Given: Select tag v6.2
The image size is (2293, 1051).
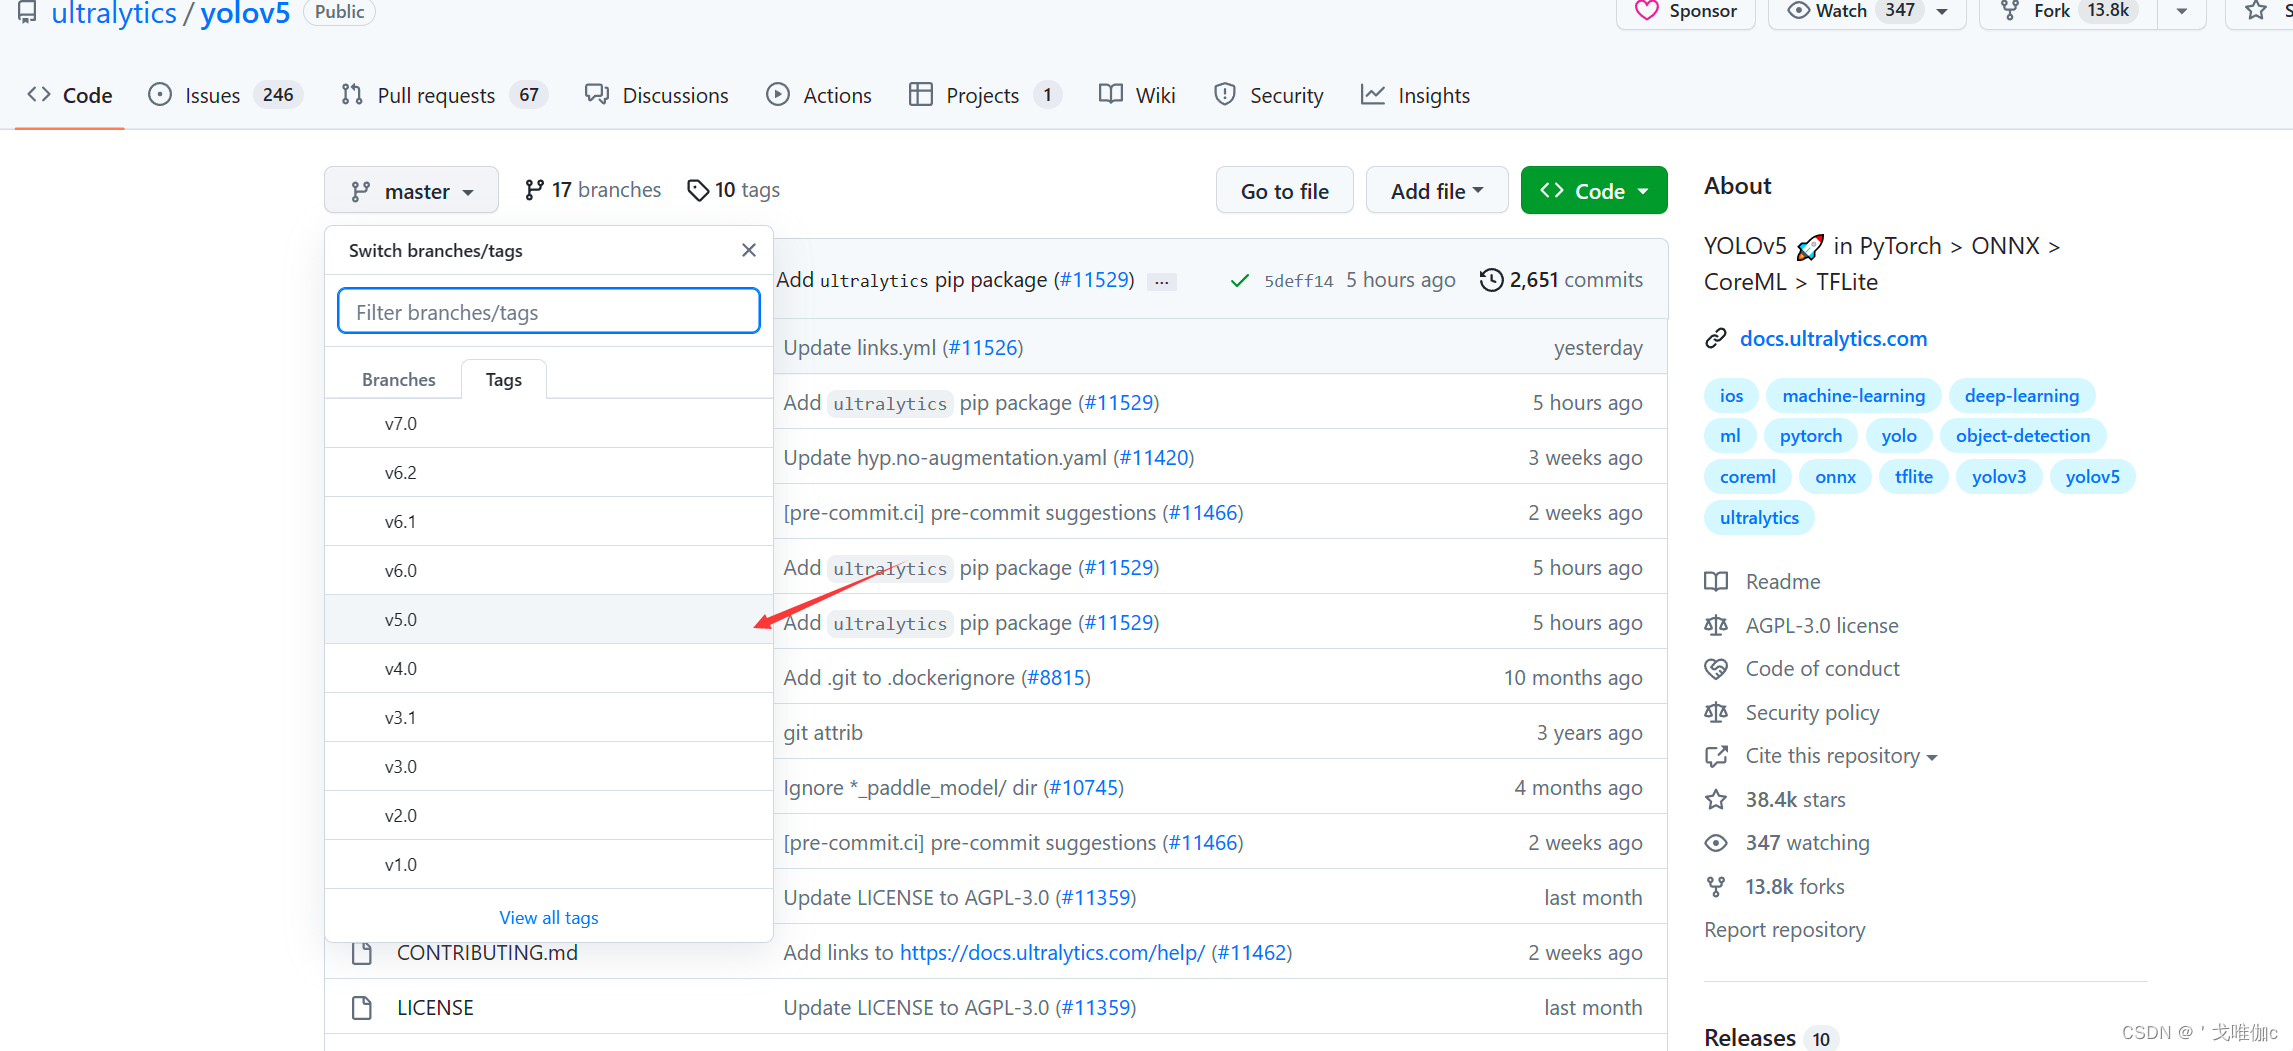Looking at the screenshot, I should tap(549, 473).
